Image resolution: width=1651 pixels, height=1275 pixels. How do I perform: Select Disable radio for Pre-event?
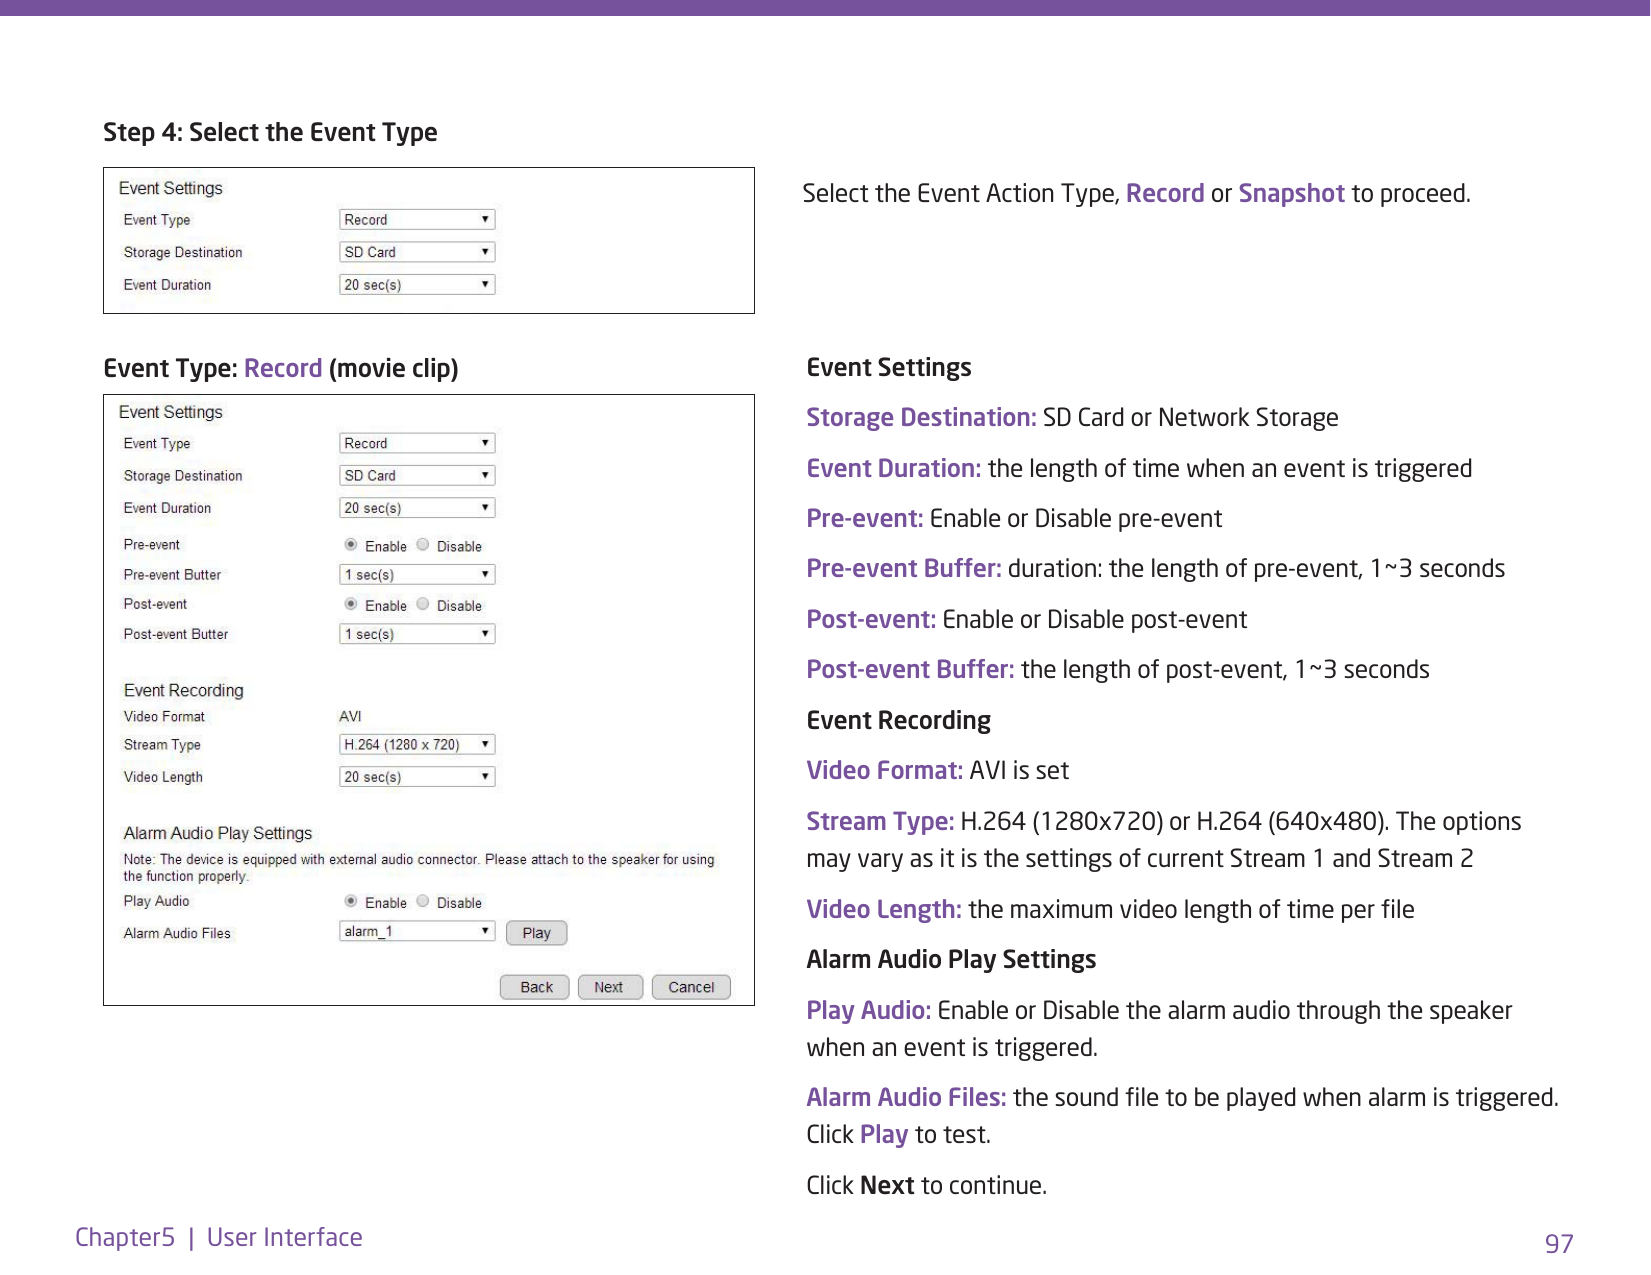423,545
